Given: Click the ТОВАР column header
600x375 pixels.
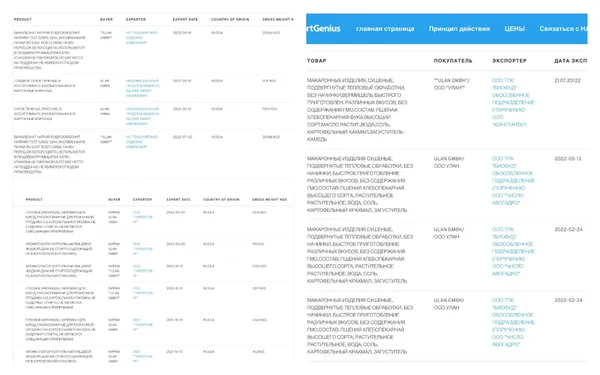Looking at the screenshot, I should pos(316,60).
